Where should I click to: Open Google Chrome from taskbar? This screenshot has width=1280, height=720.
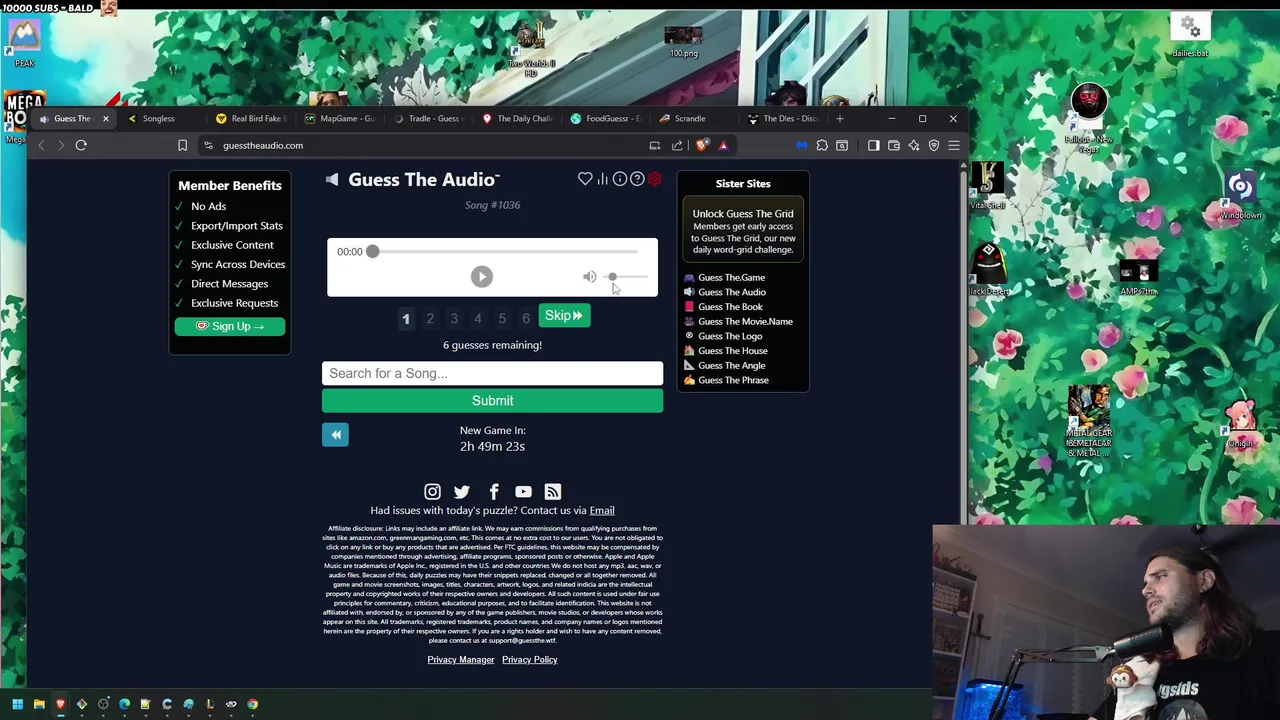[x=252, y=704]
